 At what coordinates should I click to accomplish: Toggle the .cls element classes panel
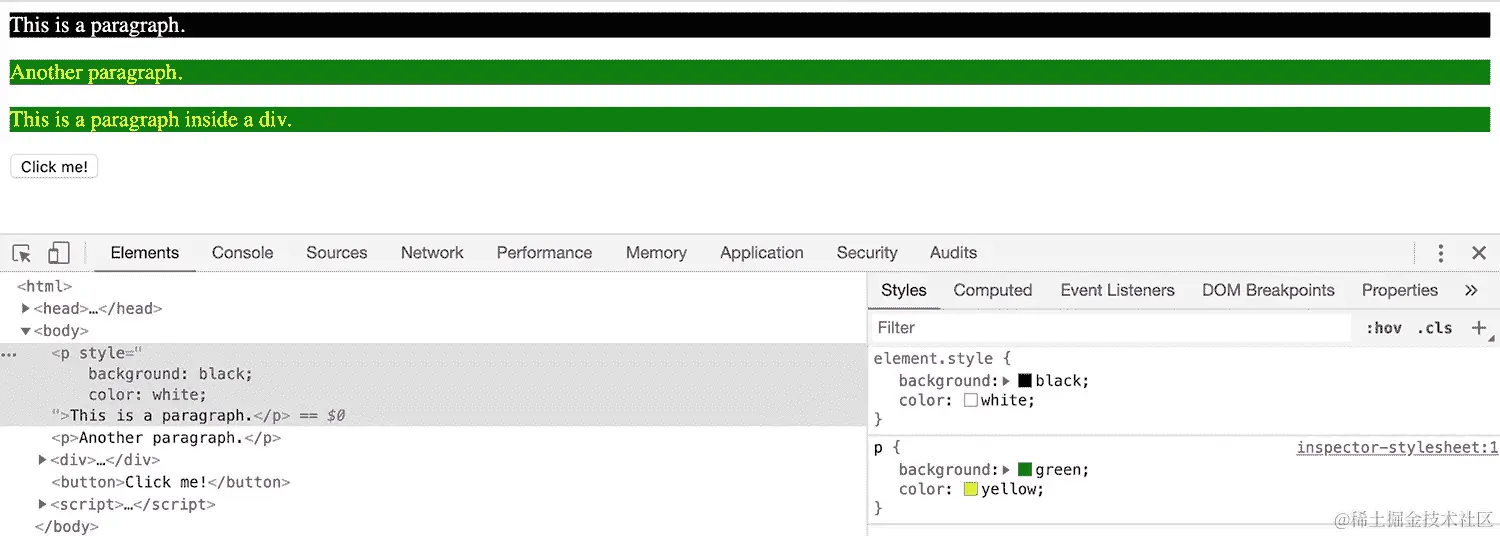coord(1434,328)
